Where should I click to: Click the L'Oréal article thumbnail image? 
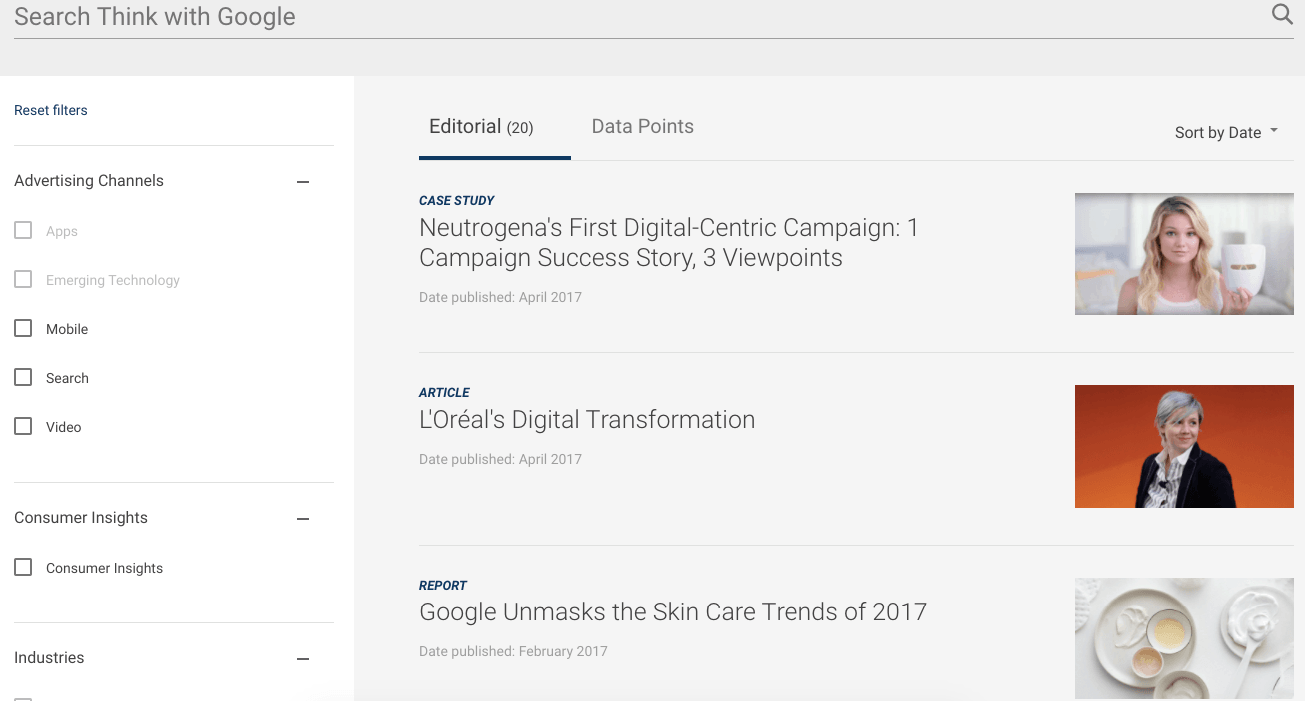(x=1184, y=446)
